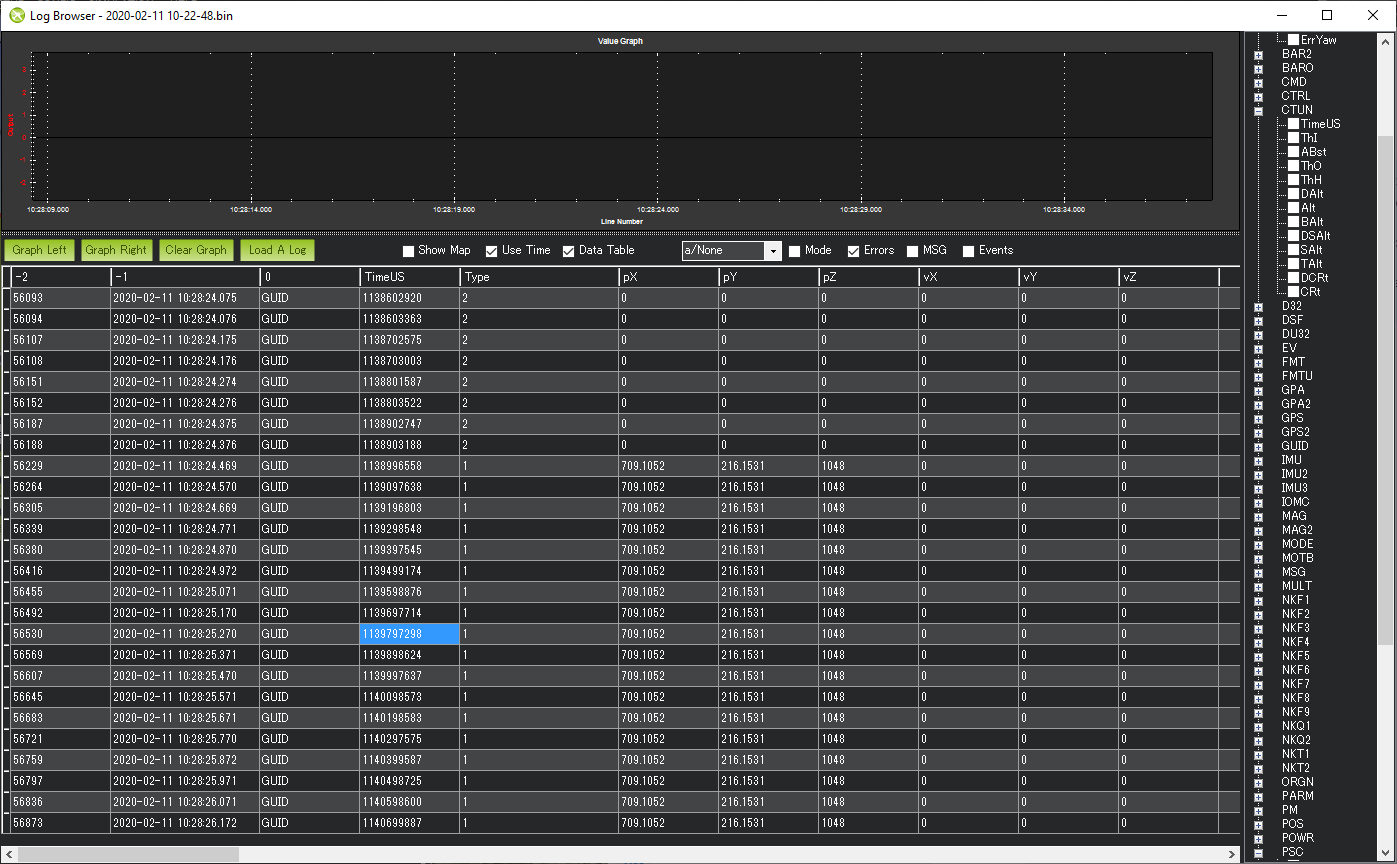Uncheck the Data Table option
This screenshot has height=864, width=1397.
click(567, 250)
